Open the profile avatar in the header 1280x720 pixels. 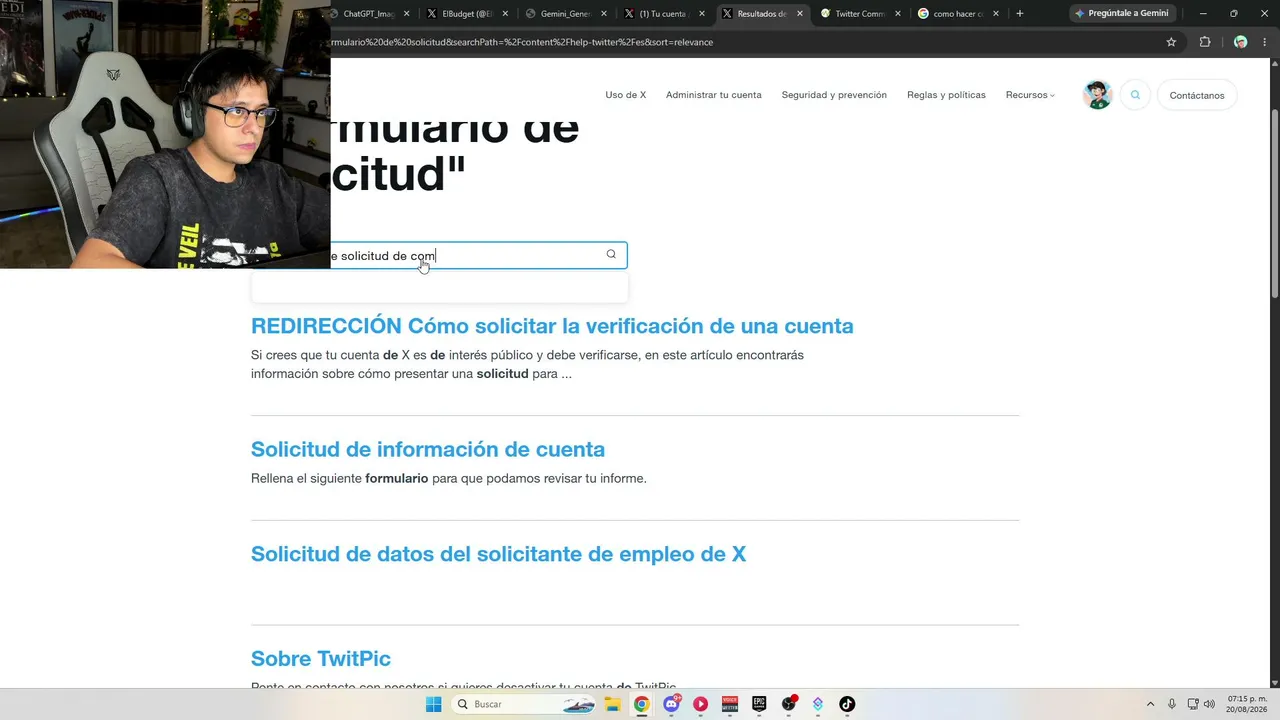click(x=1098, y=95)
